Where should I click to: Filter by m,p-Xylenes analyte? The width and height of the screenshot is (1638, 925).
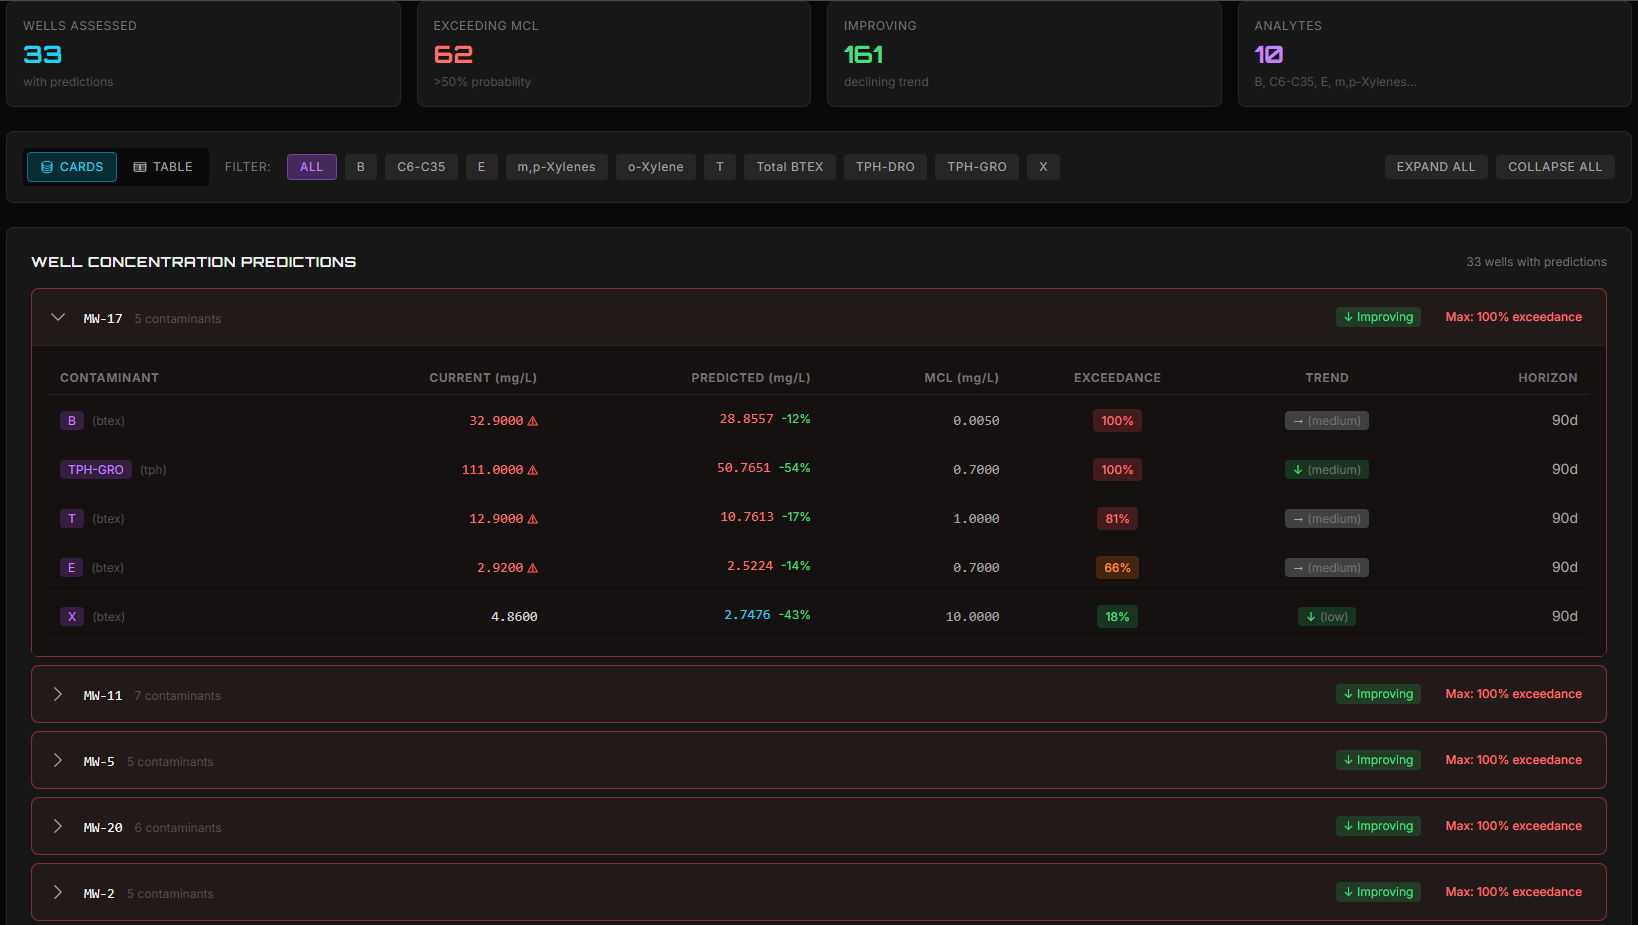556,167
